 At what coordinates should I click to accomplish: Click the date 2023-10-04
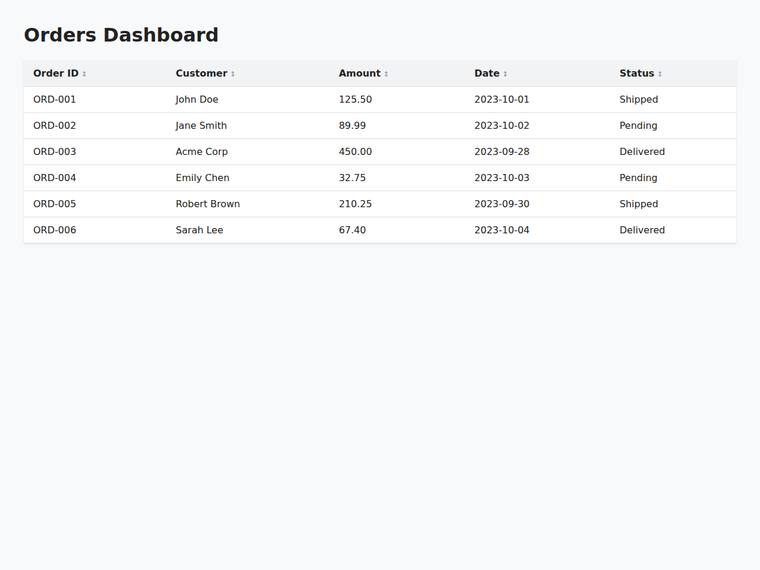pos(502,230)
